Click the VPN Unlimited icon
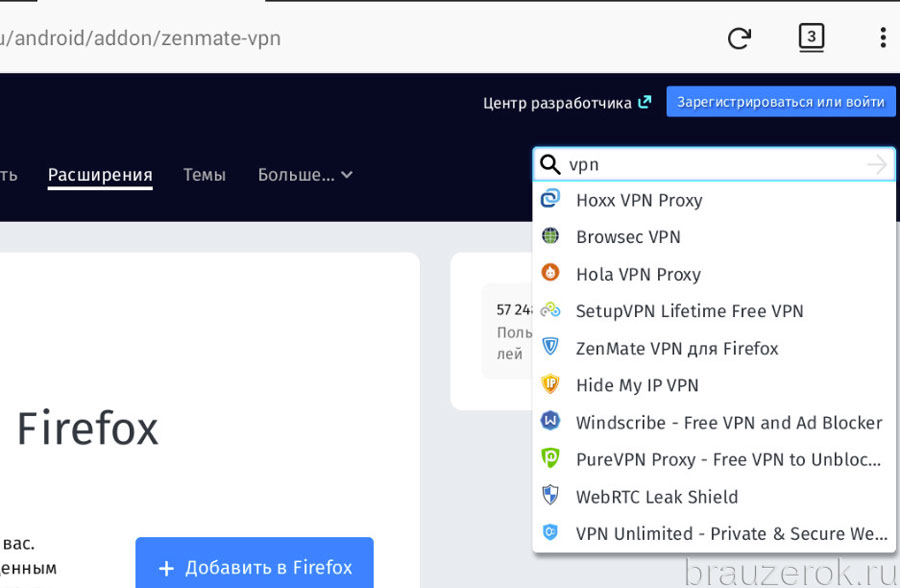 (x=550, y=532)
